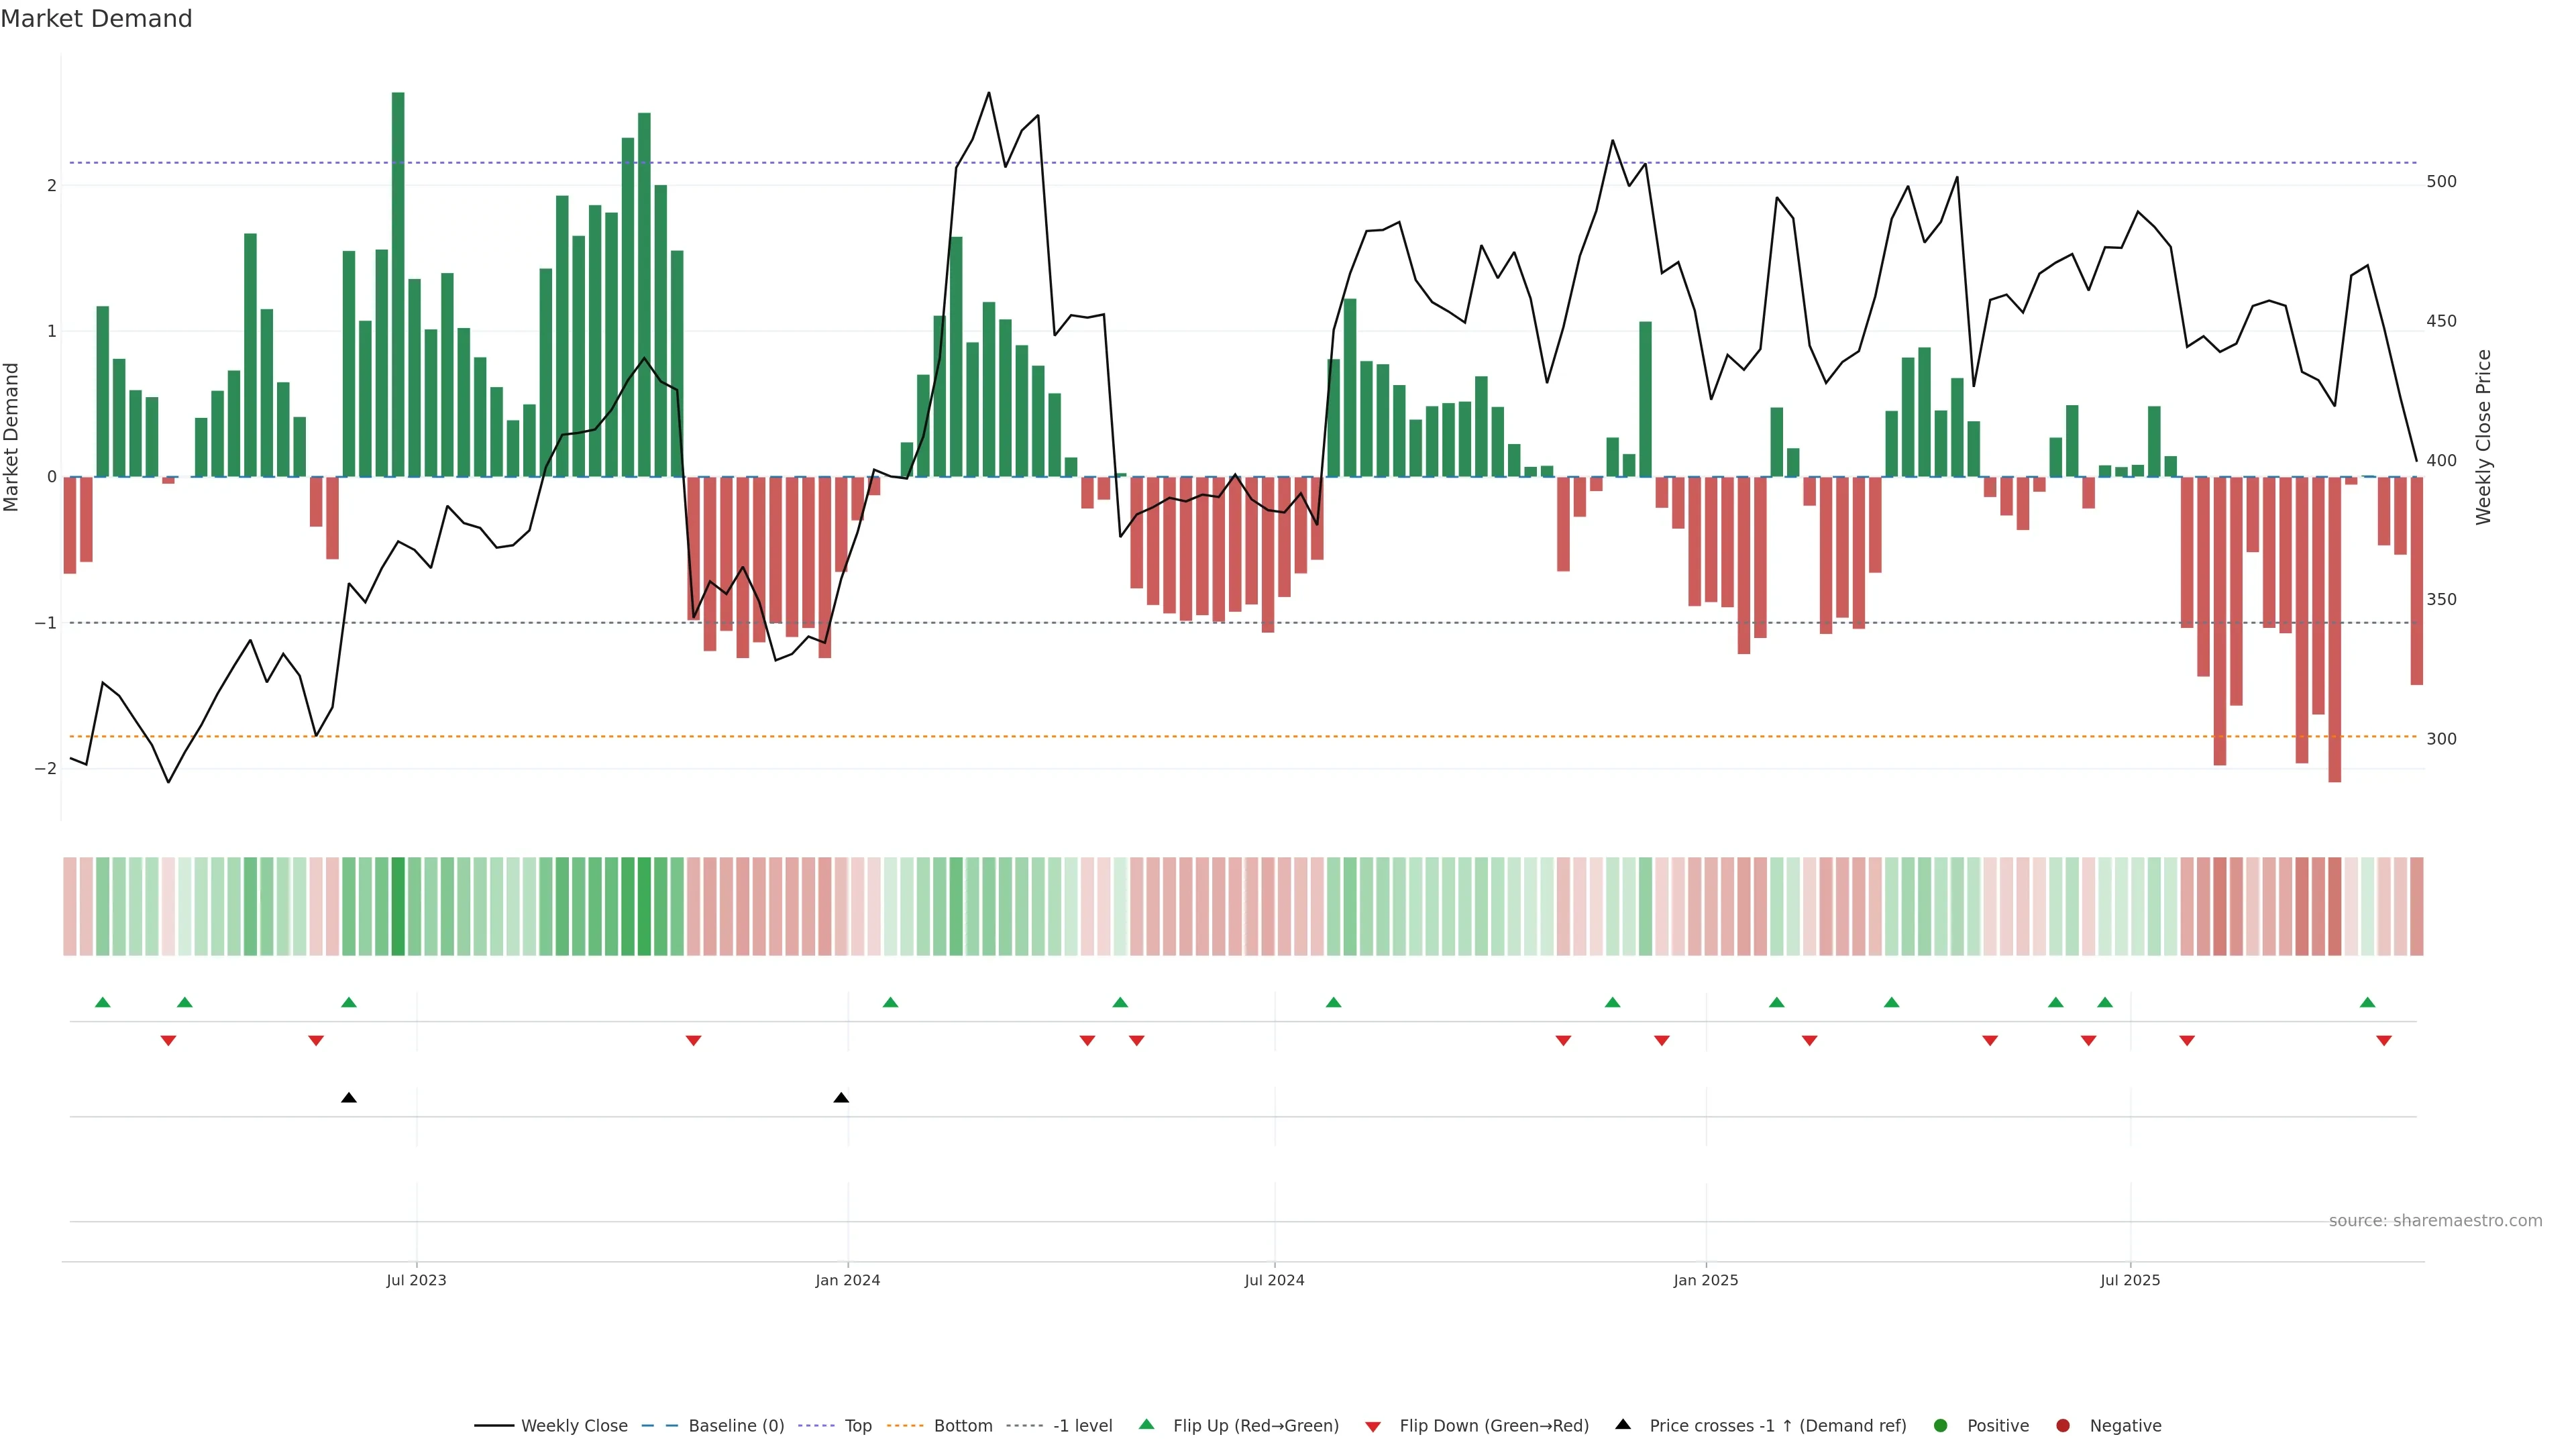Click the source: sharemaestro.com text
The width and height of the screenshot is (2576, 1449).
coord(2435,1221)
